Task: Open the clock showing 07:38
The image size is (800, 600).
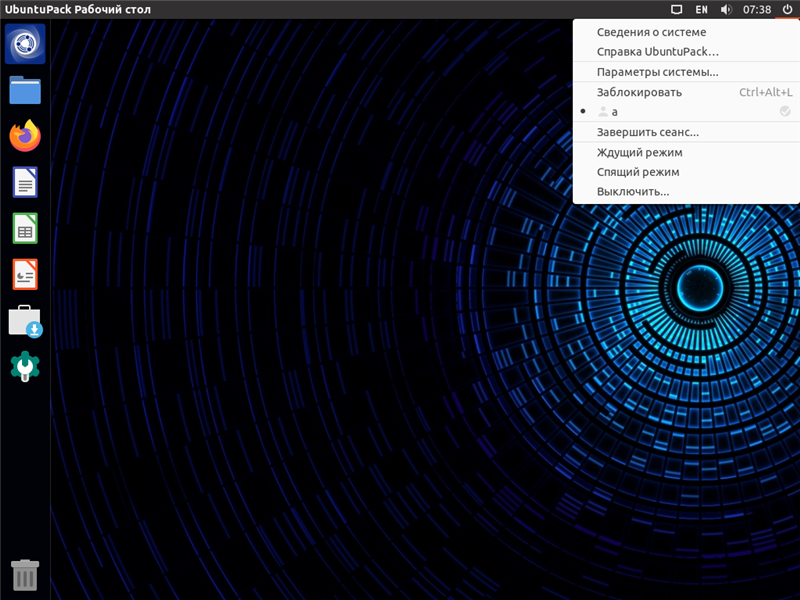Action: pos(757,9)
